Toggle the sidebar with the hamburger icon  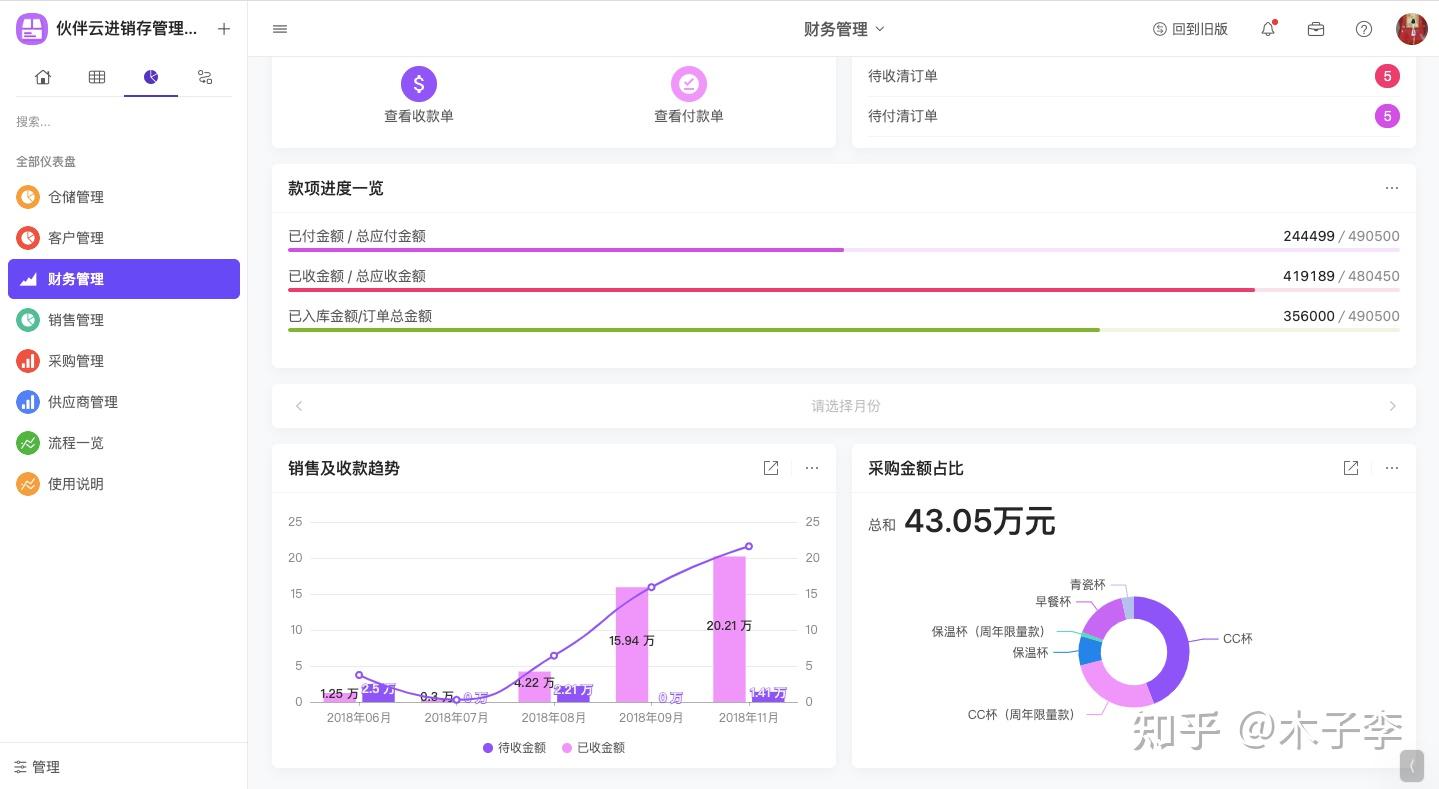pyautogui.click(x=279, y=29)
